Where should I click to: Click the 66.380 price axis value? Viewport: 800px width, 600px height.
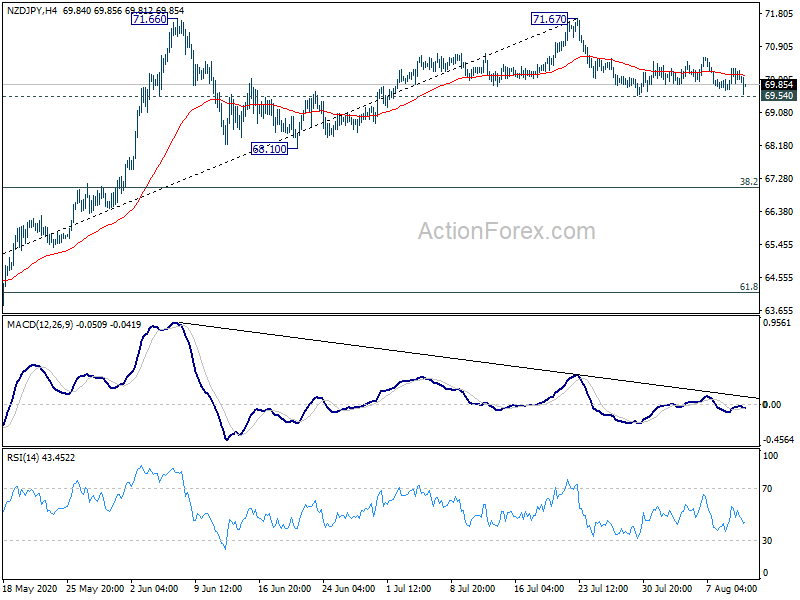[x=779, y=212]
